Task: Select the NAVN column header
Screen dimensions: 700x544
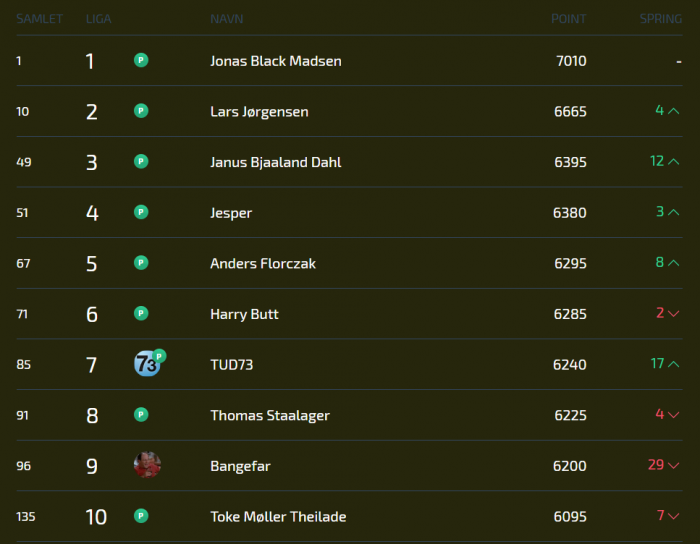Action: (x=227, y=19)
